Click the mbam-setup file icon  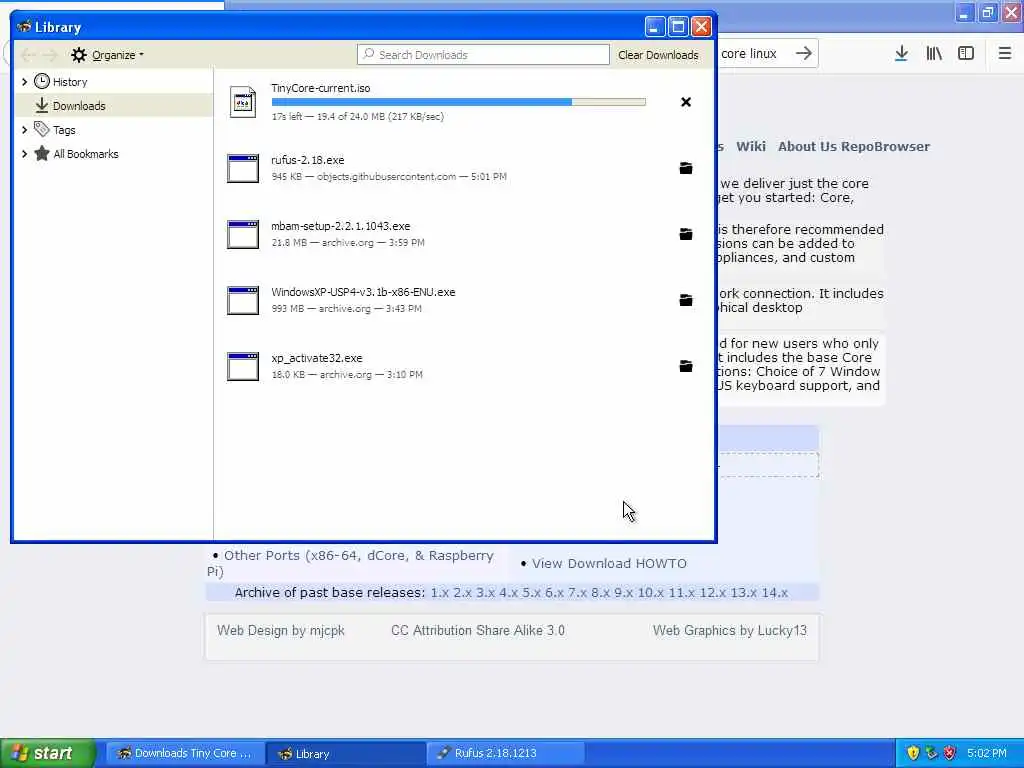[243, 234]
